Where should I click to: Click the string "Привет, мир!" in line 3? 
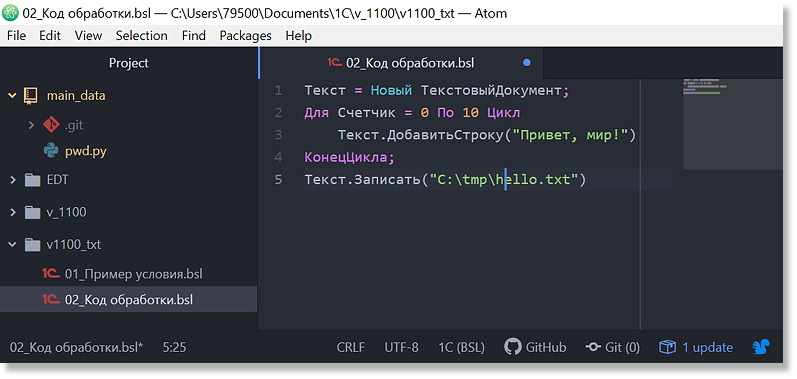tap(569, 135)
